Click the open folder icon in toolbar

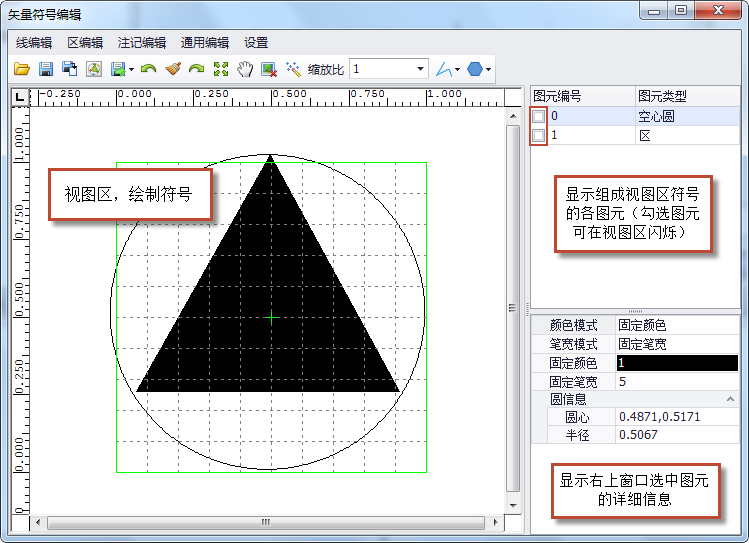pyautogui.click(x=21, y=69)
